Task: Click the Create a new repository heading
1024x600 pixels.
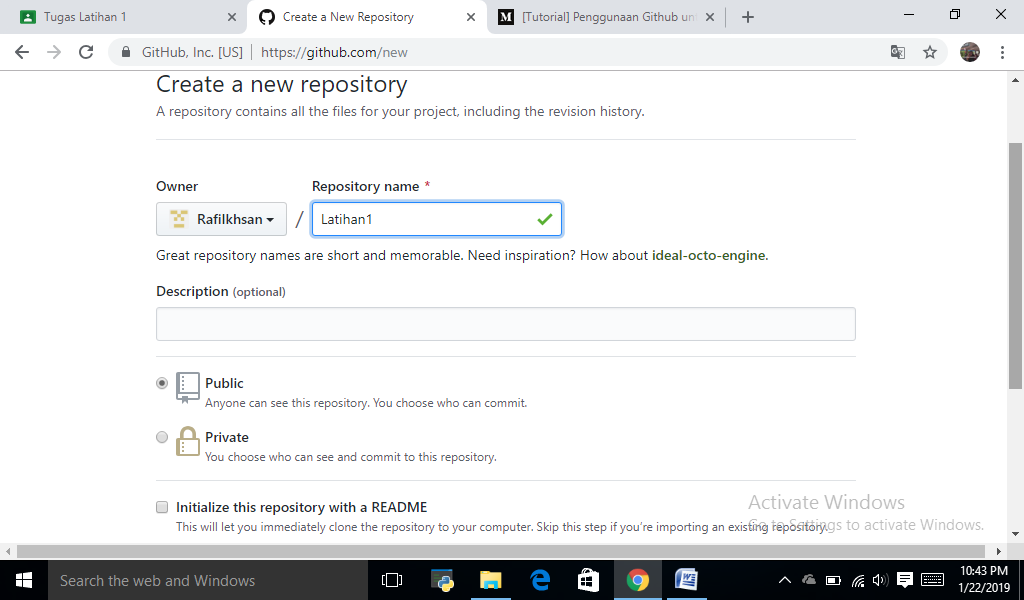Action: 281,85
